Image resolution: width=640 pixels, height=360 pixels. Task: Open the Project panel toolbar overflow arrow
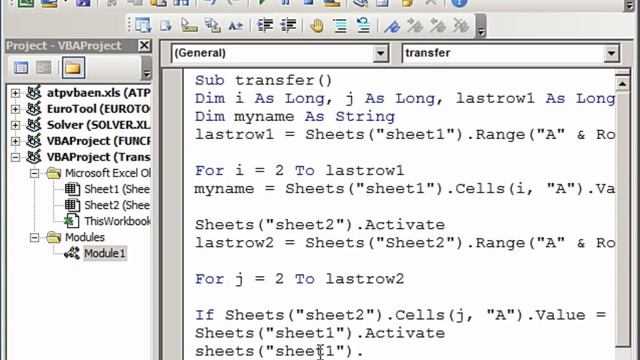[147, 68]
